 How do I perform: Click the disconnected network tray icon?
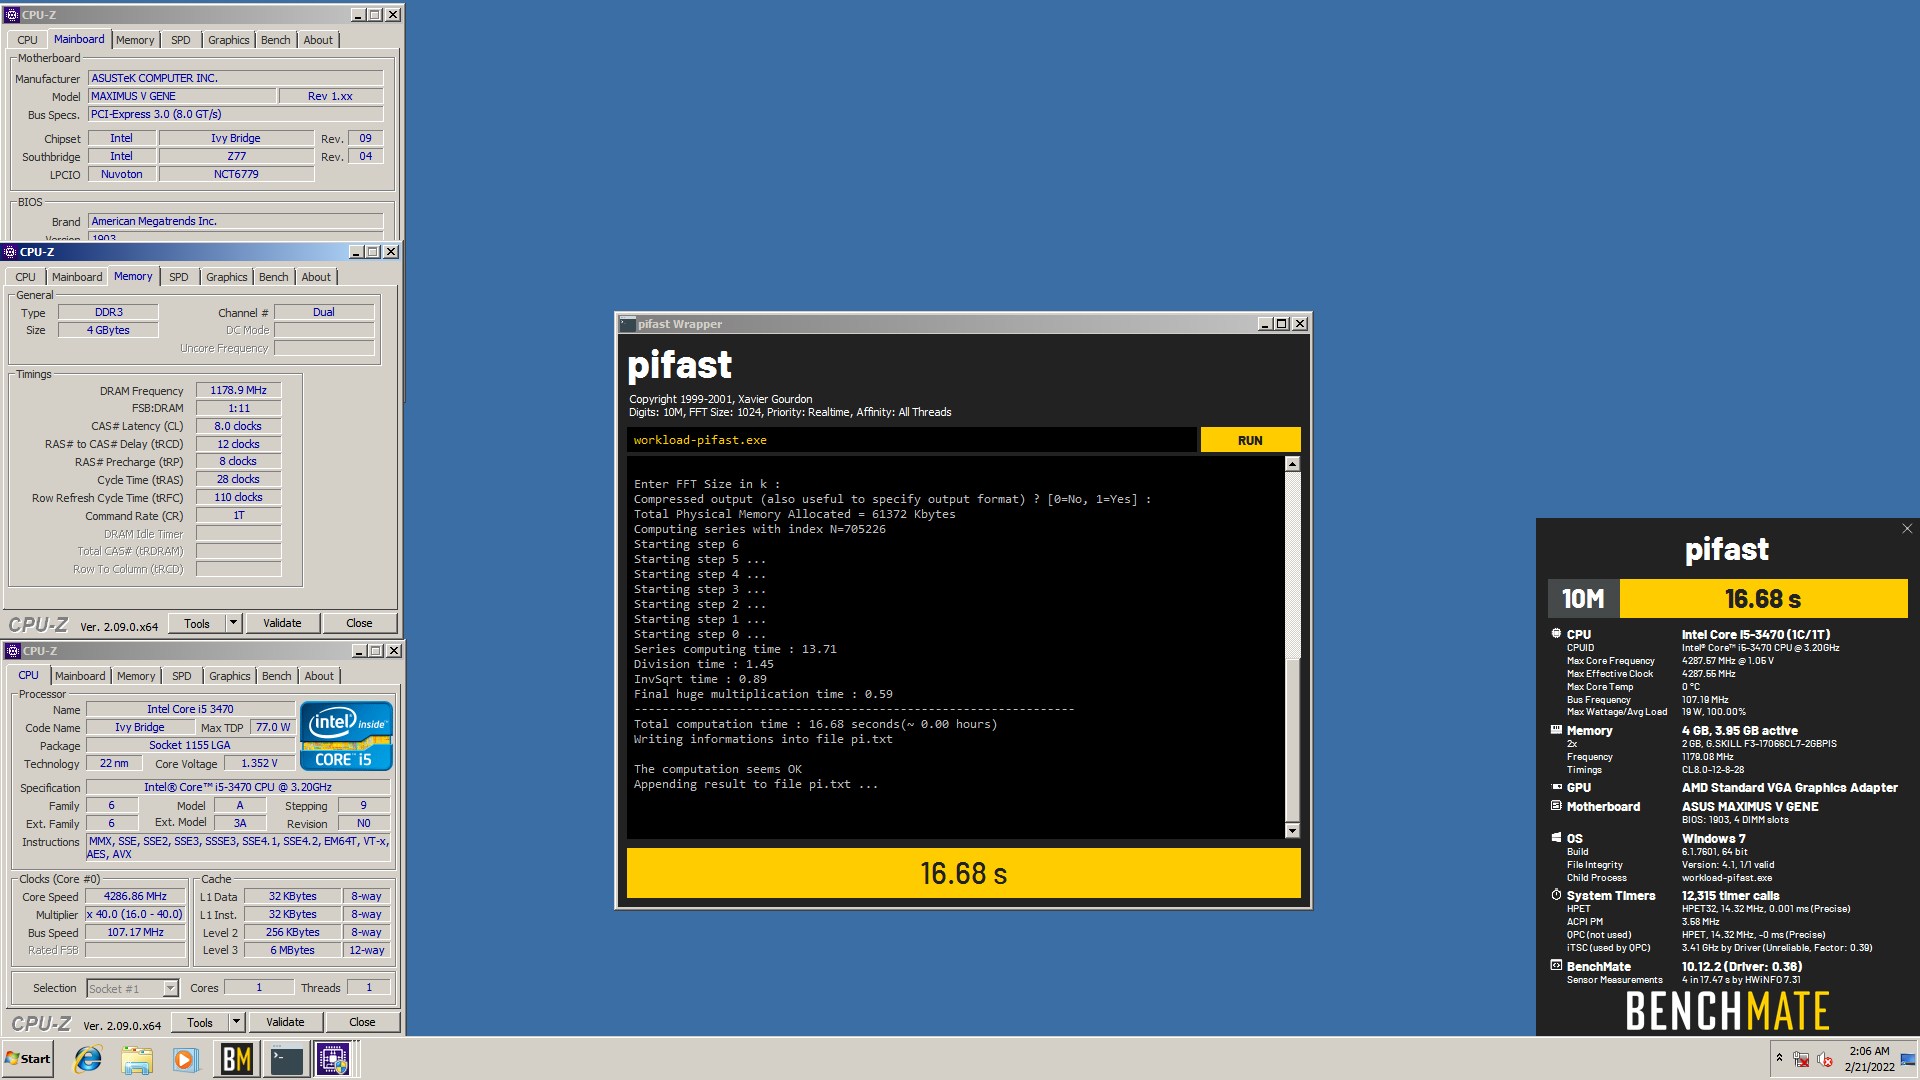point(1801,1059)
